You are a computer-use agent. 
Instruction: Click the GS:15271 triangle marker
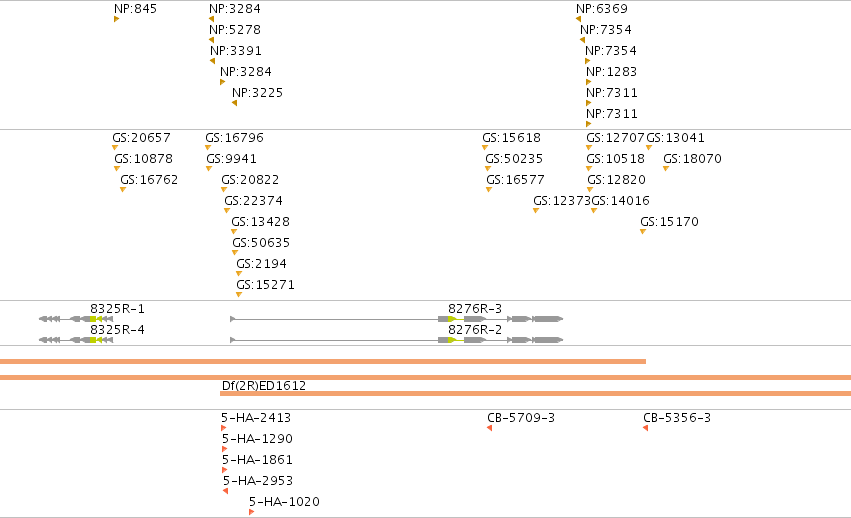[239, 295]
